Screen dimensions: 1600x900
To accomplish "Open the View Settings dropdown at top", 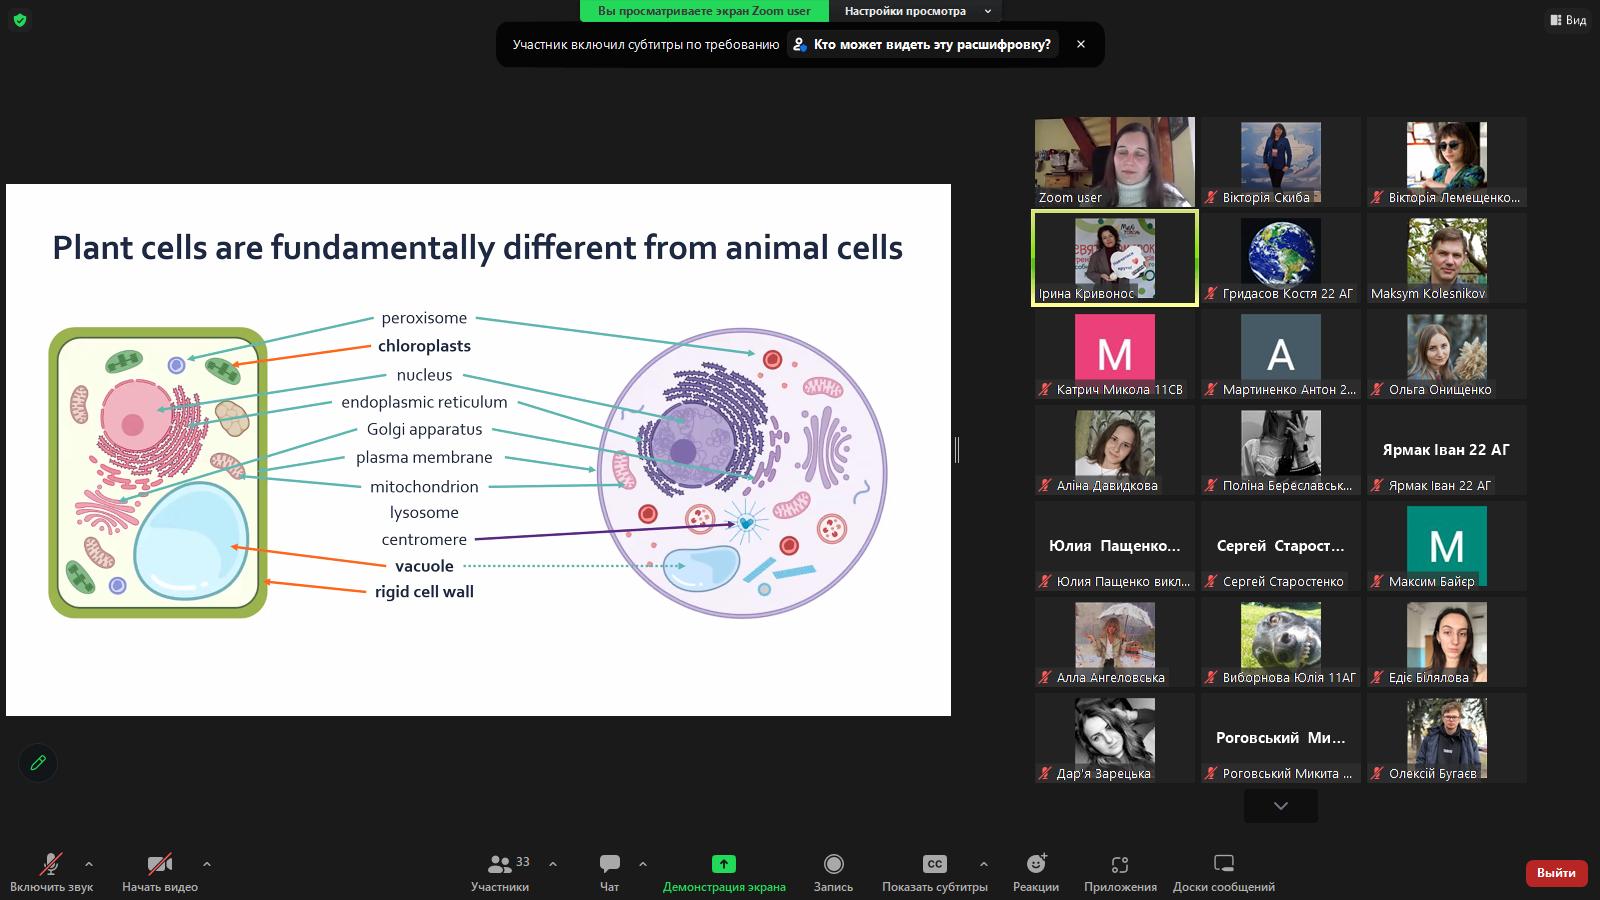I will [x=915, y=11].
